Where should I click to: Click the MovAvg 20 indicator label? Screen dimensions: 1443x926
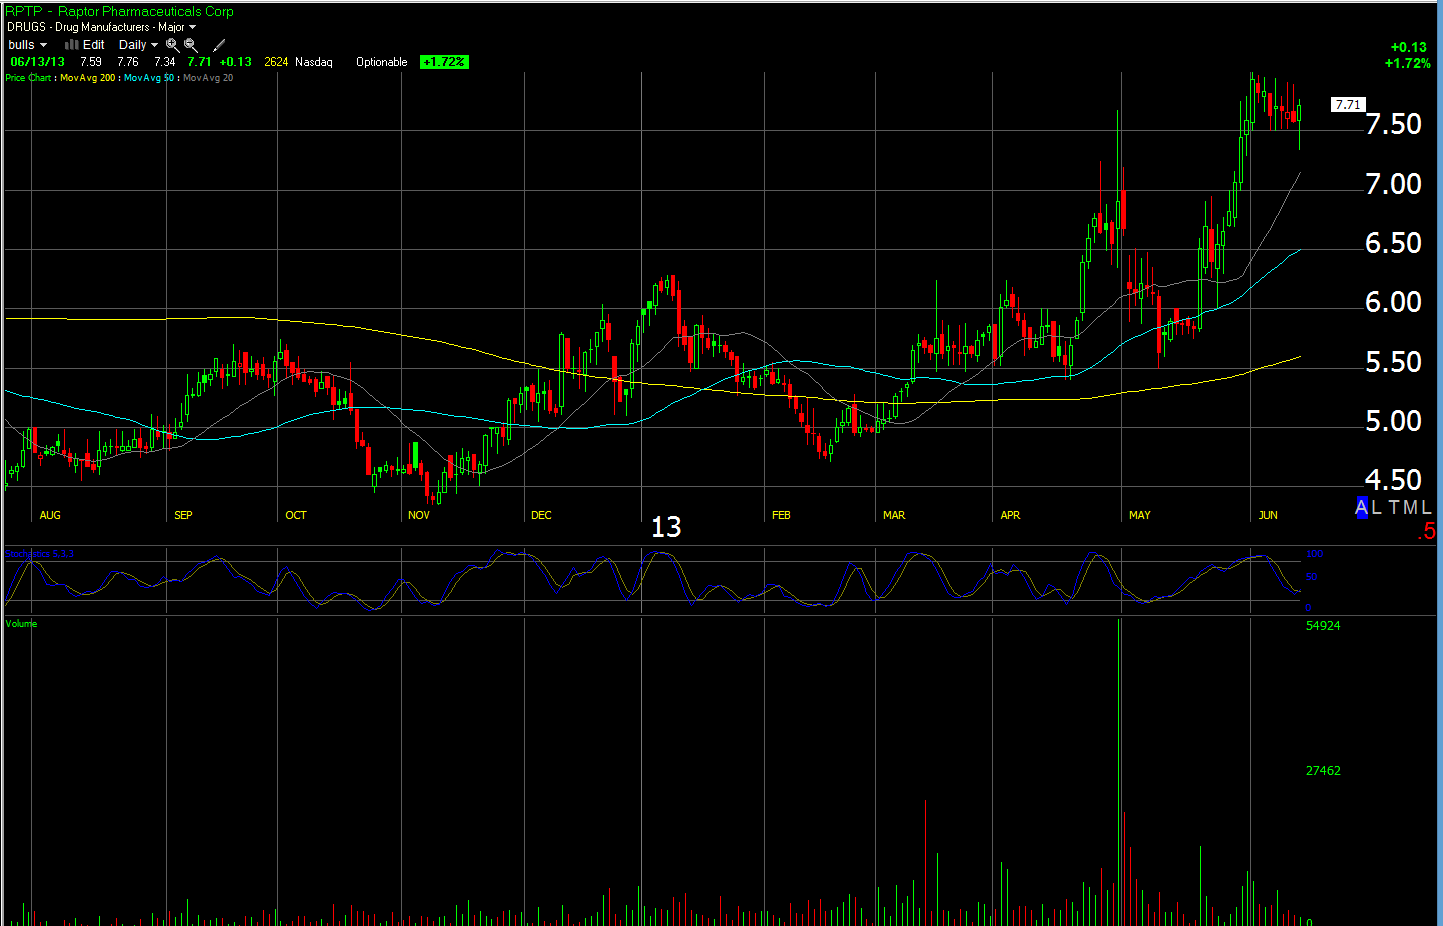coord(208,78)
